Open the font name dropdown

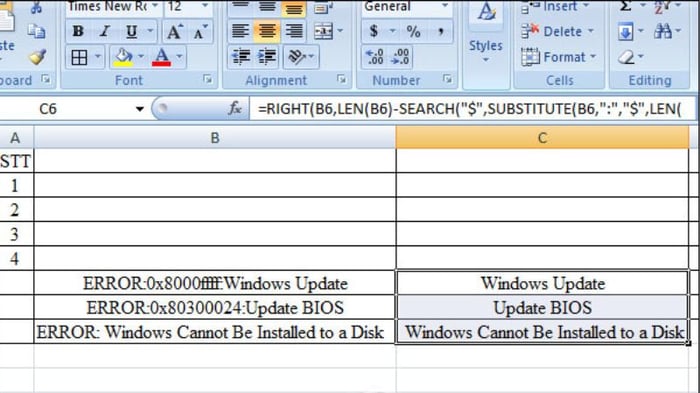tap(155, 6)
